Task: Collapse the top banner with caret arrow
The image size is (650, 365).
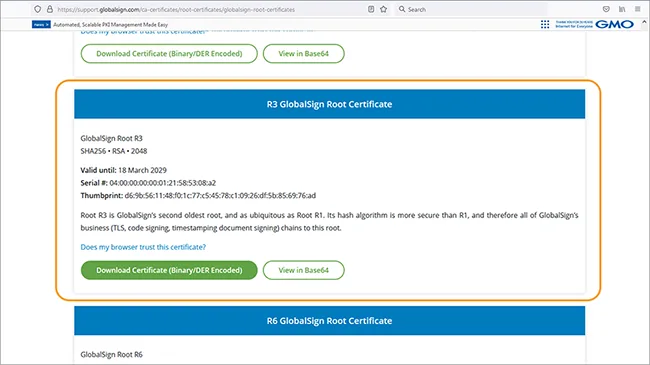Action: point(644,22)
